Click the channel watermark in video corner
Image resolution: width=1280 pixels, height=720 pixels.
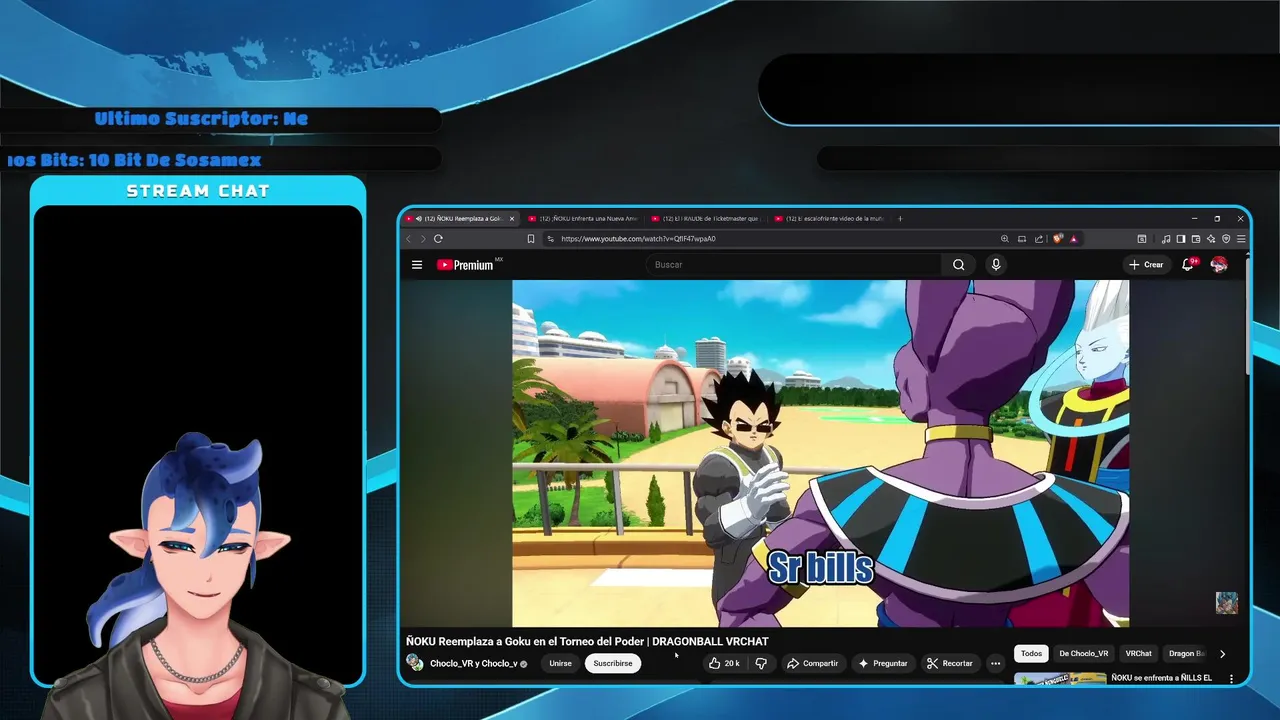1226,602
